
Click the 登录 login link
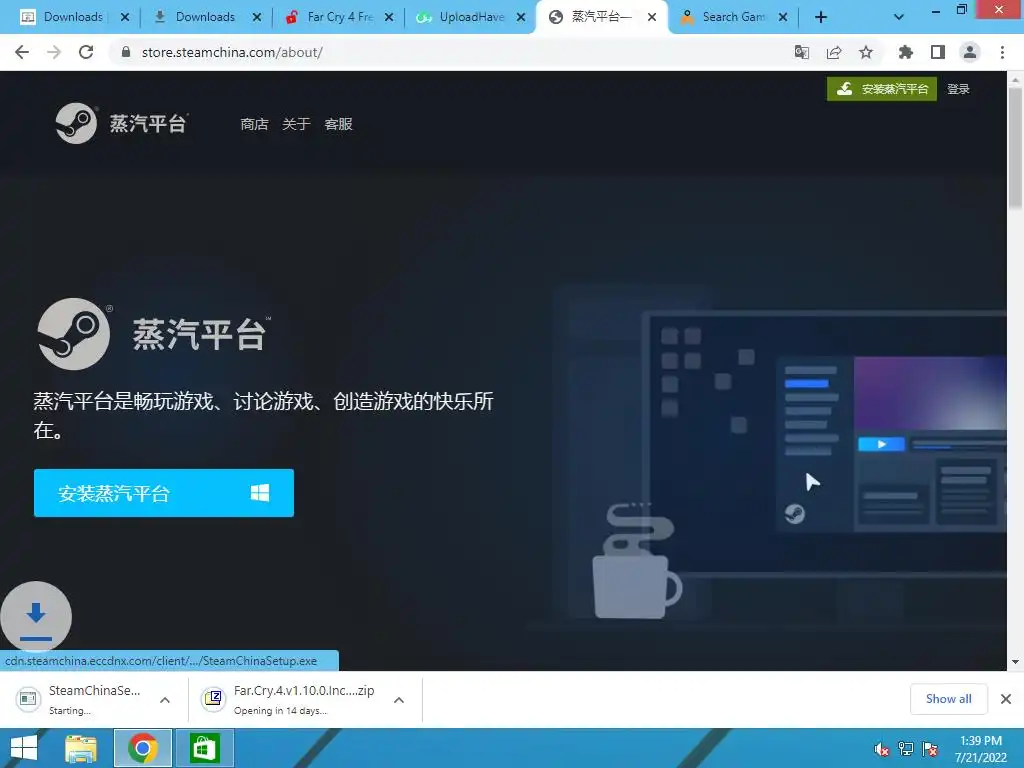958,89
